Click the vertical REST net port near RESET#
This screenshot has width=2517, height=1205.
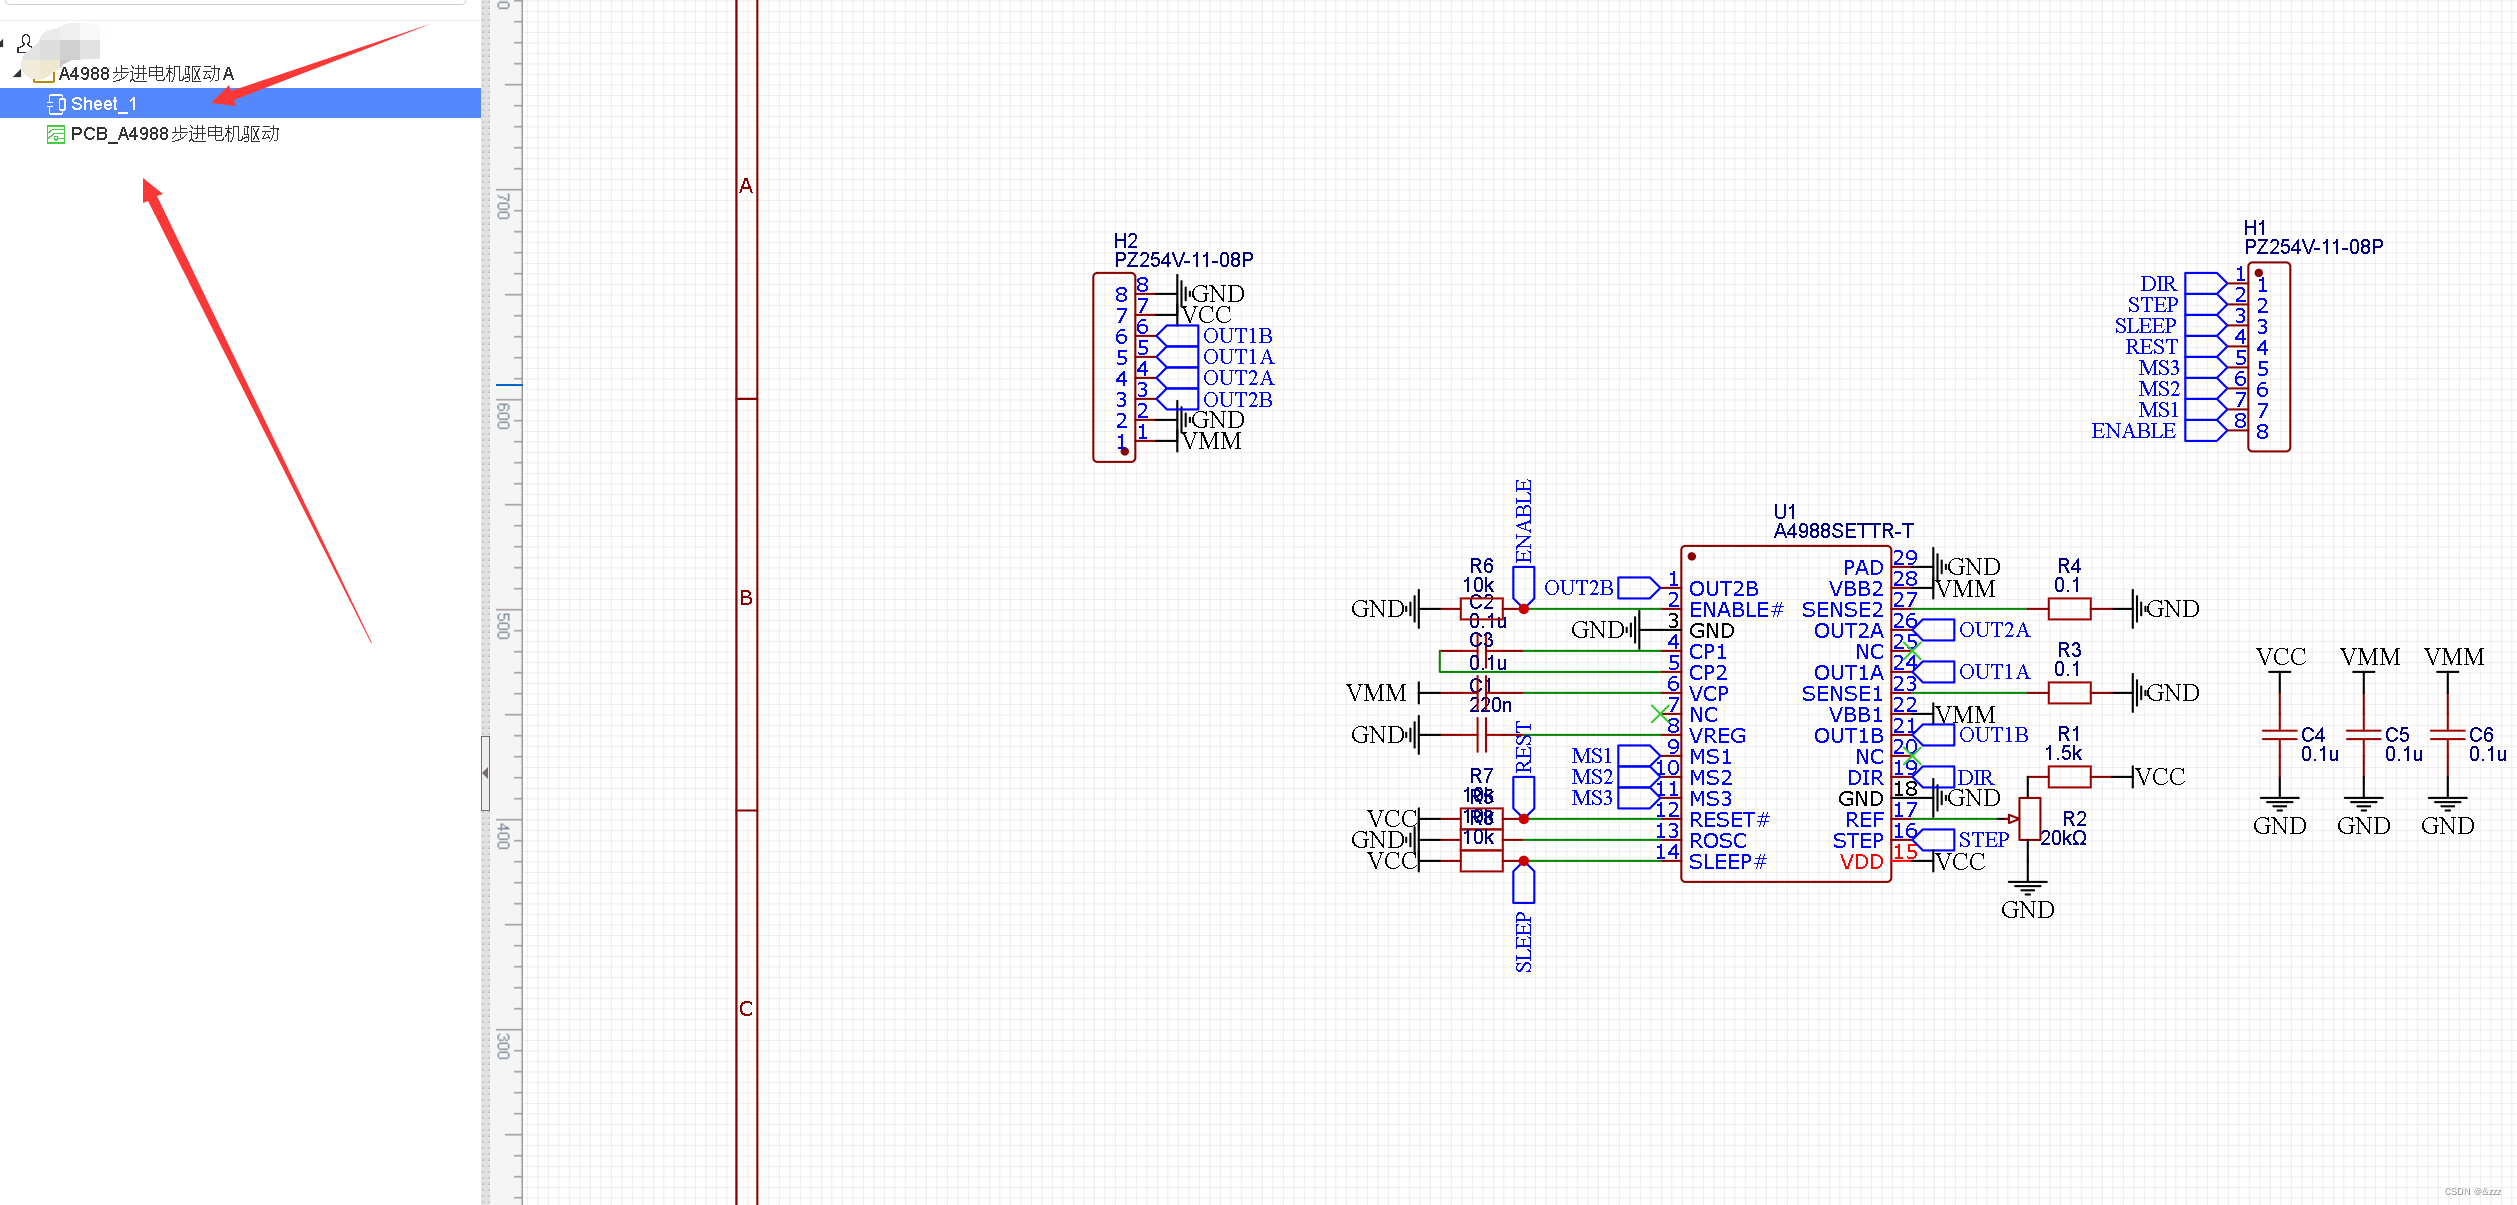(x=1523, y=769)
